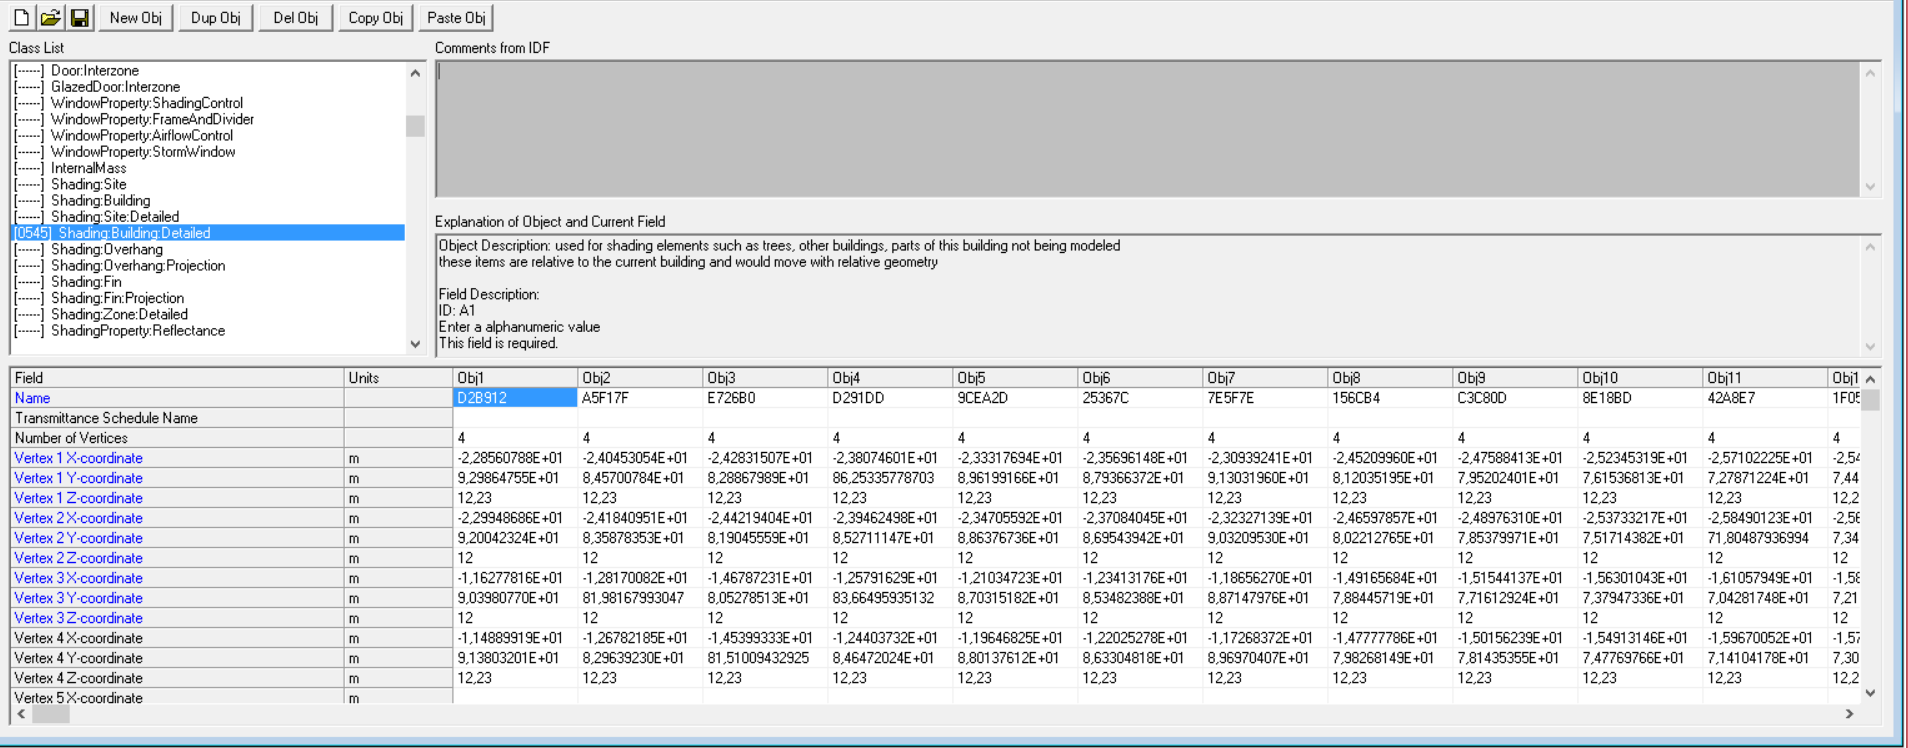Click the grid vertical scroll up arrow

pyautogui.click(x=1870, y=379)
